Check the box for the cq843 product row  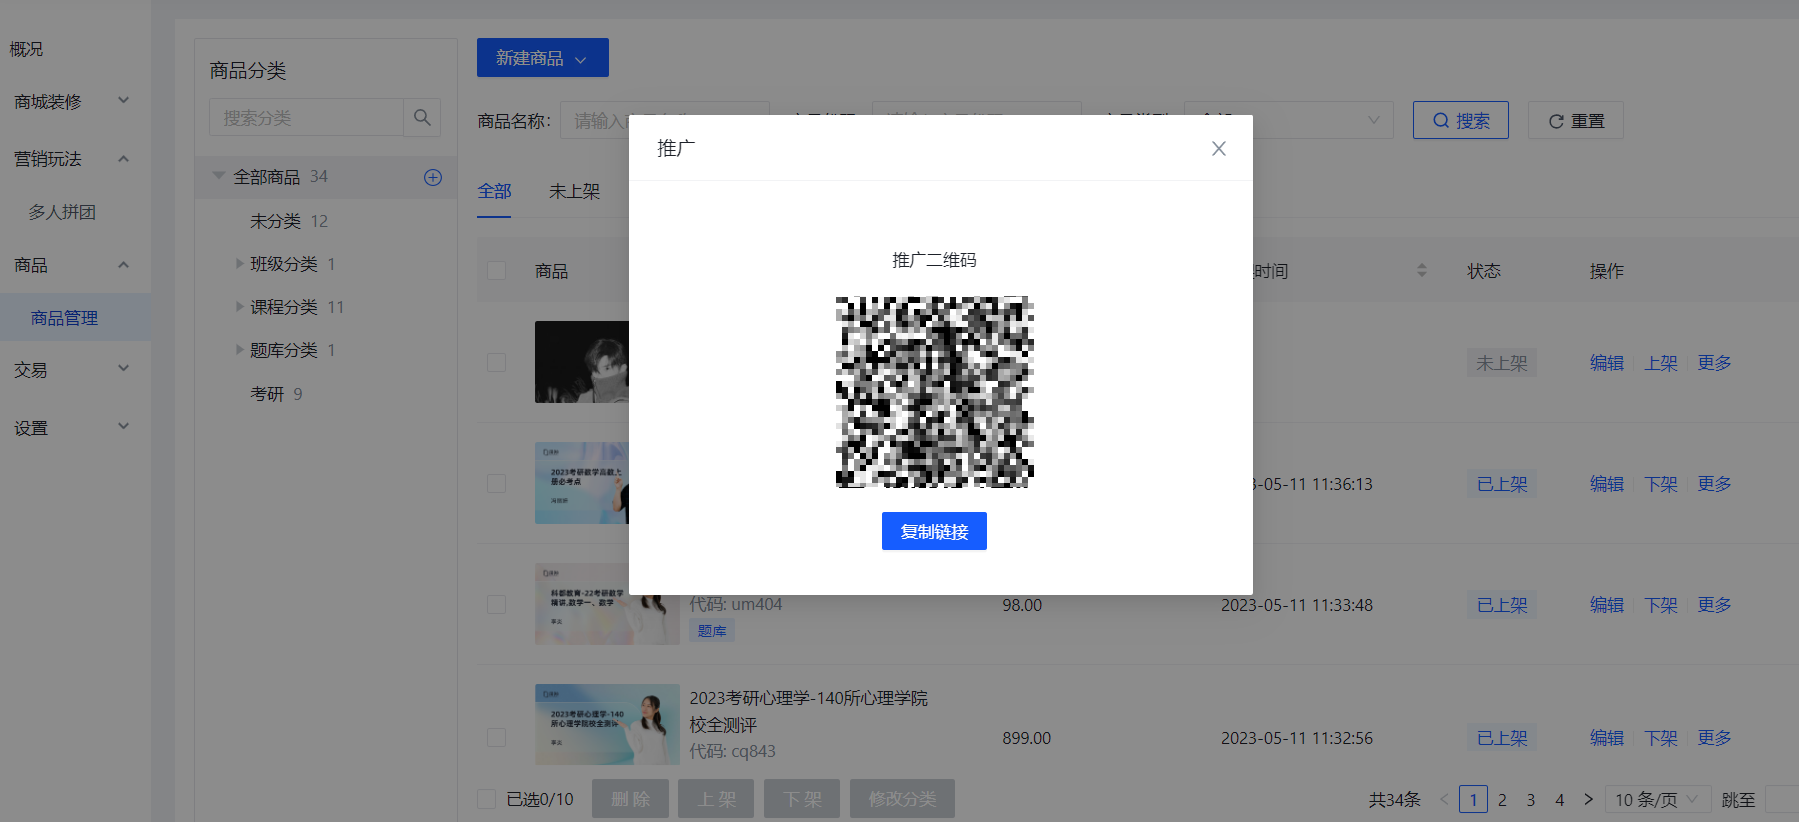pyautogui.click(x=496, y=737)
